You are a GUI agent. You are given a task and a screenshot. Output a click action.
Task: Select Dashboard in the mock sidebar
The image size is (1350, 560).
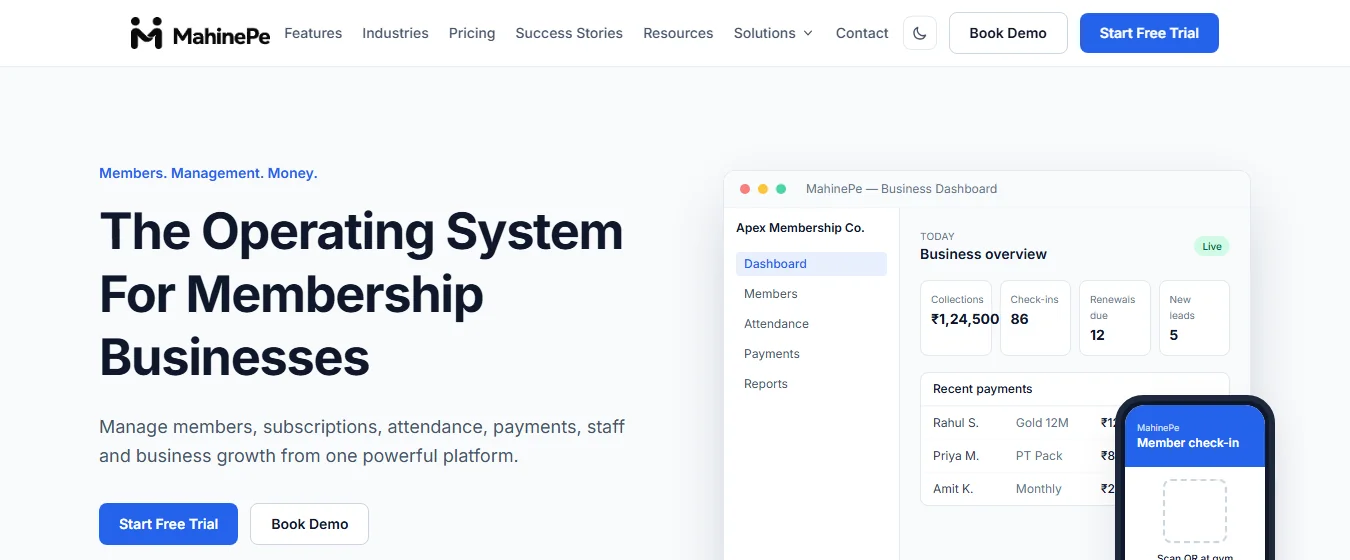point(811,264)
